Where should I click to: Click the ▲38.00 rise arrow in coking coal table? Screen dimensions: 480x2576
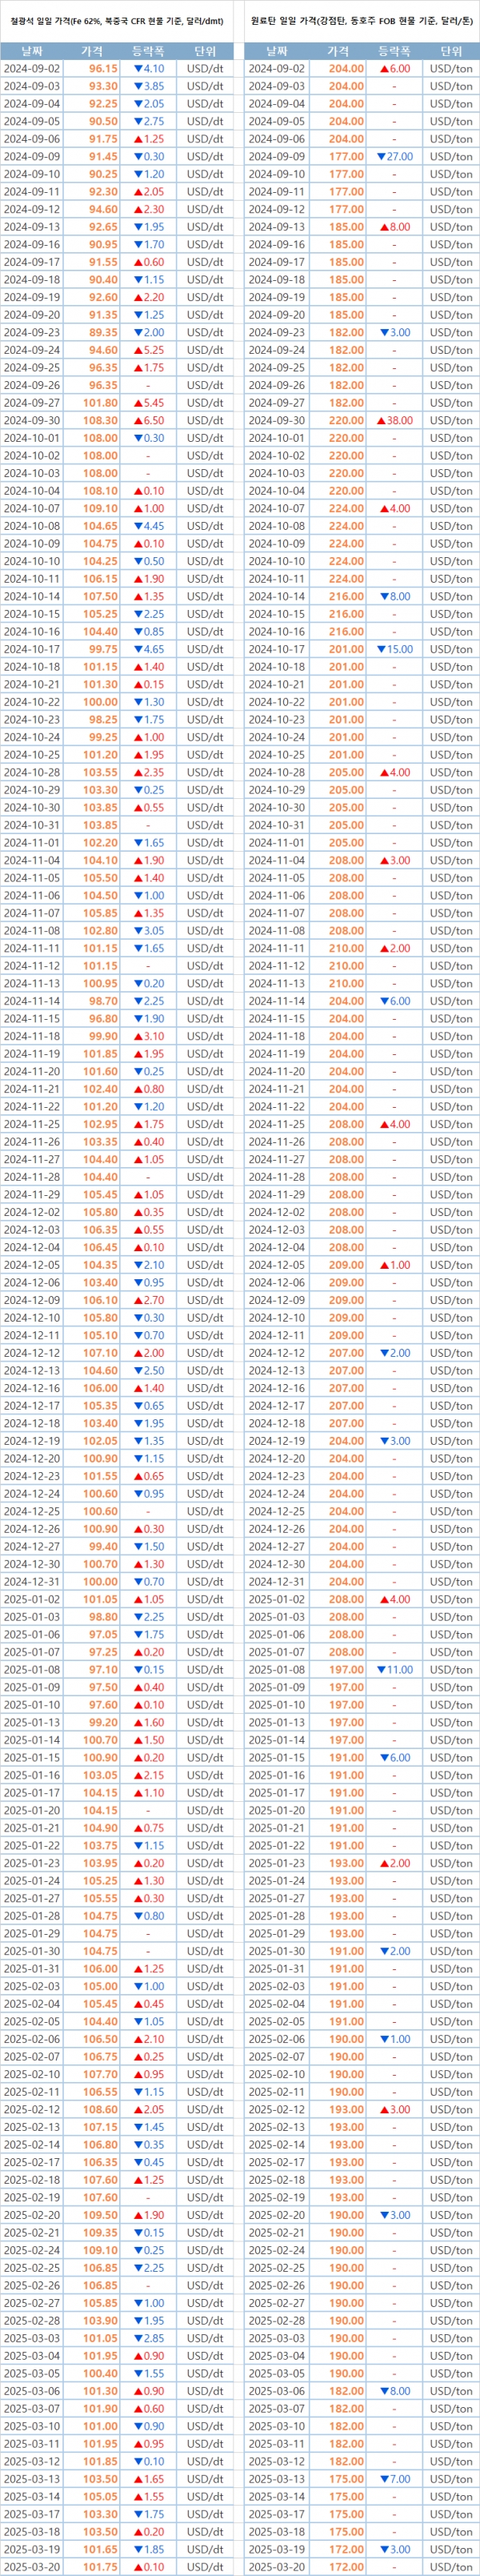click(x=394, y=421)
